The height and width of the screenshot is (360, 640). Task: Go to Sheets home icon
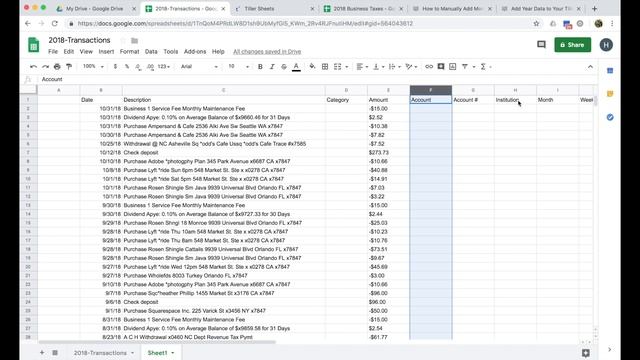[33, 45]
